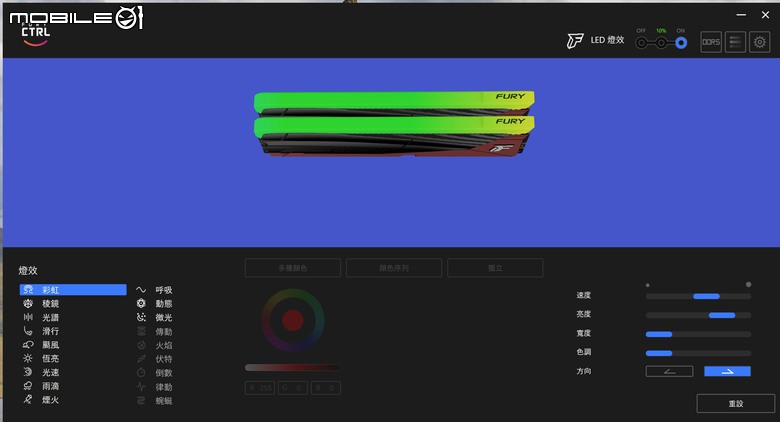This screenshot has height=422, width=780.
Task: Select the 颶風 hurricane lighting effect
Action: pyautogui.click(x=42, y=345)
